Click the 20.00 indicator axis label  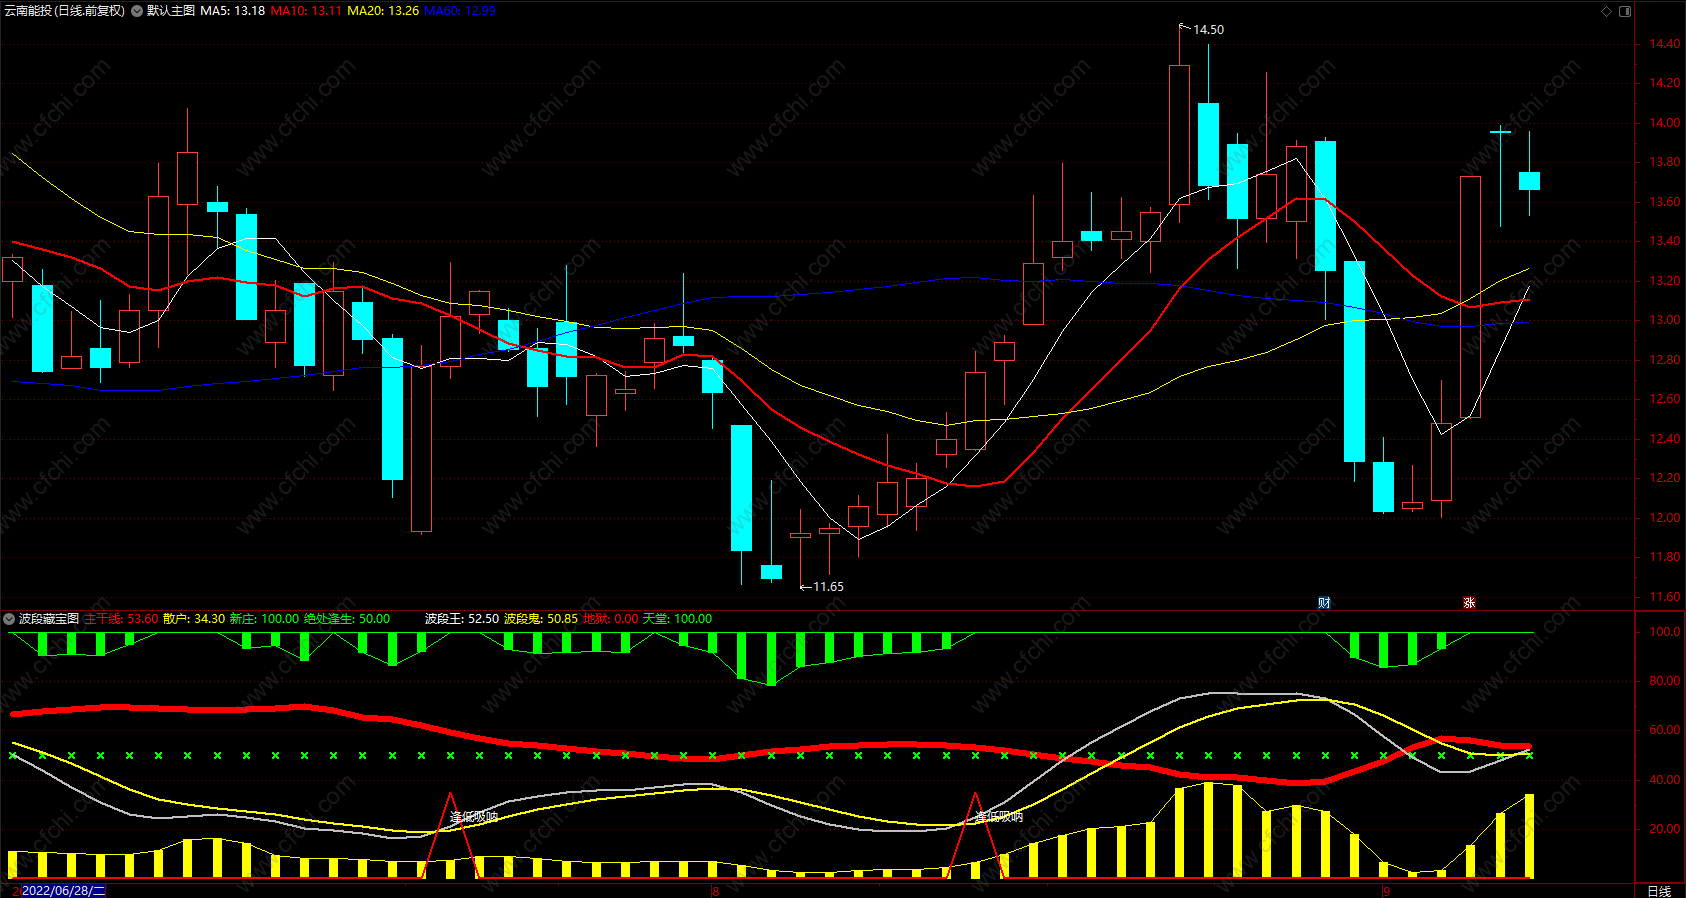coord(1665,829)
